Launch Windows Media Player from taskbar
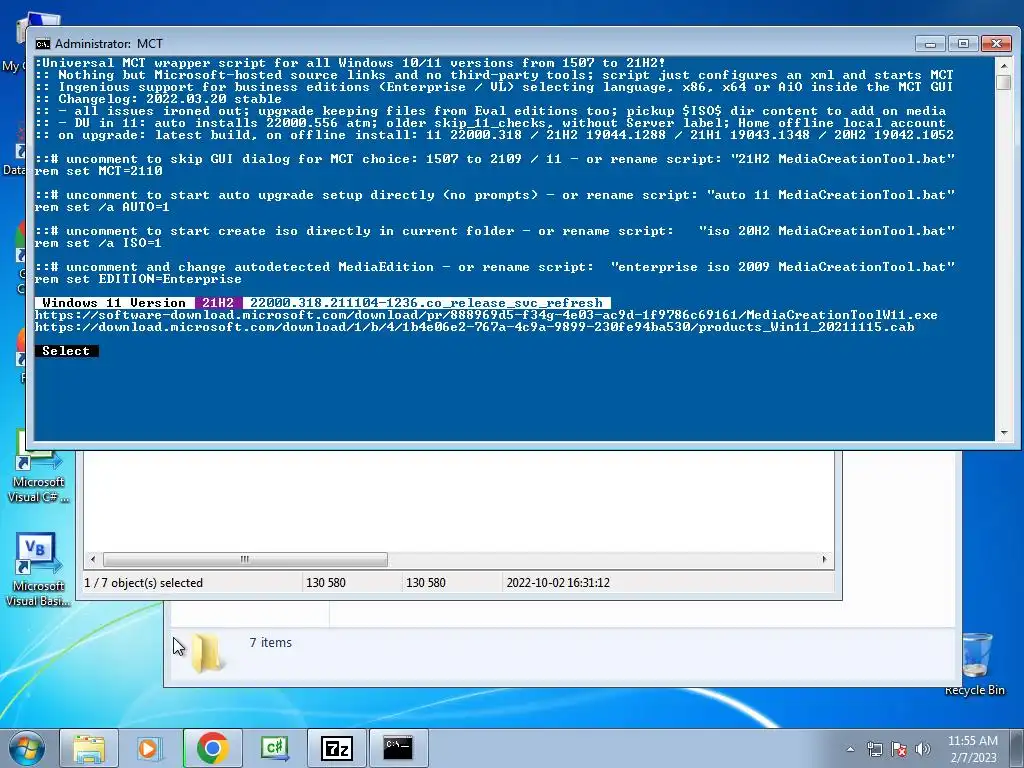 (x=150, y=748)
